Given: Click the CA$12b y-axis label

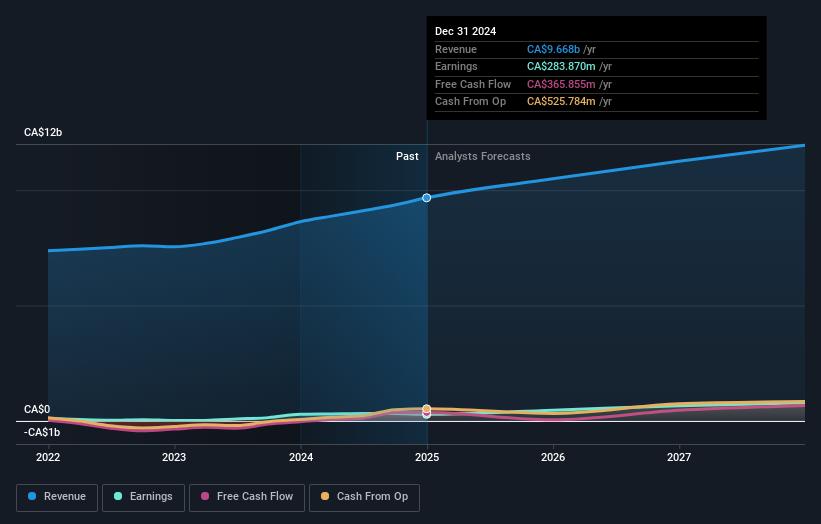Looking at the screenshot, I should pos(43,132).
